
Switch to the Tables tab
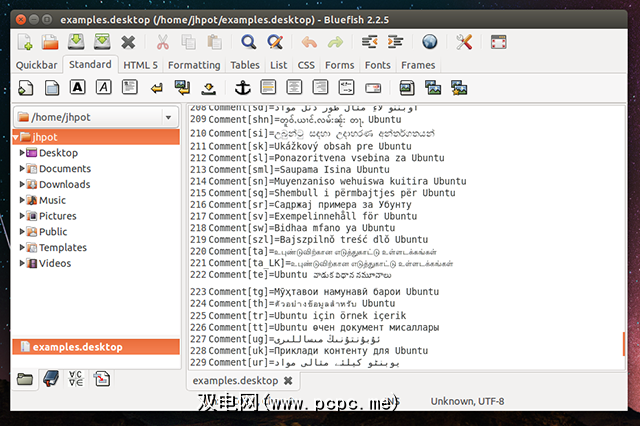(244, 65)
